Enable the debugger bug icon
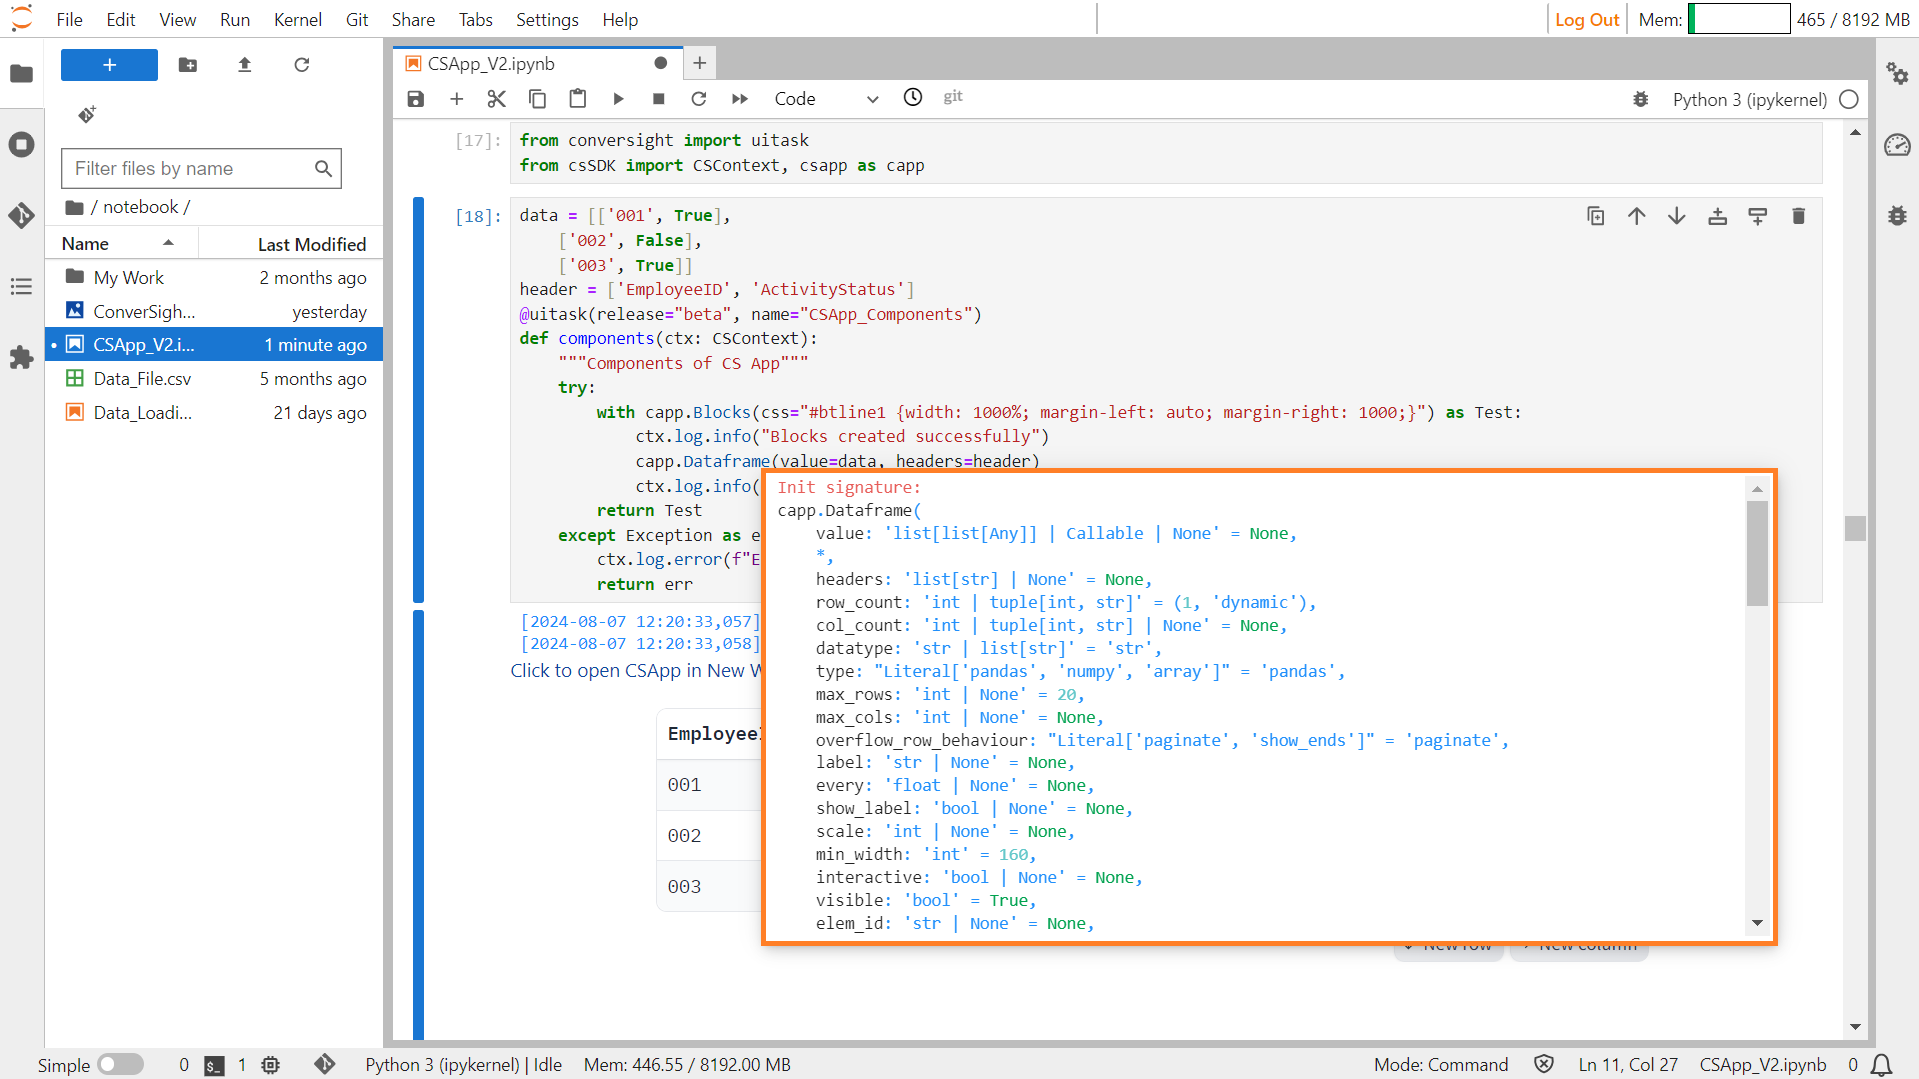1919x1079 pixels. (x=1641, y=99)
